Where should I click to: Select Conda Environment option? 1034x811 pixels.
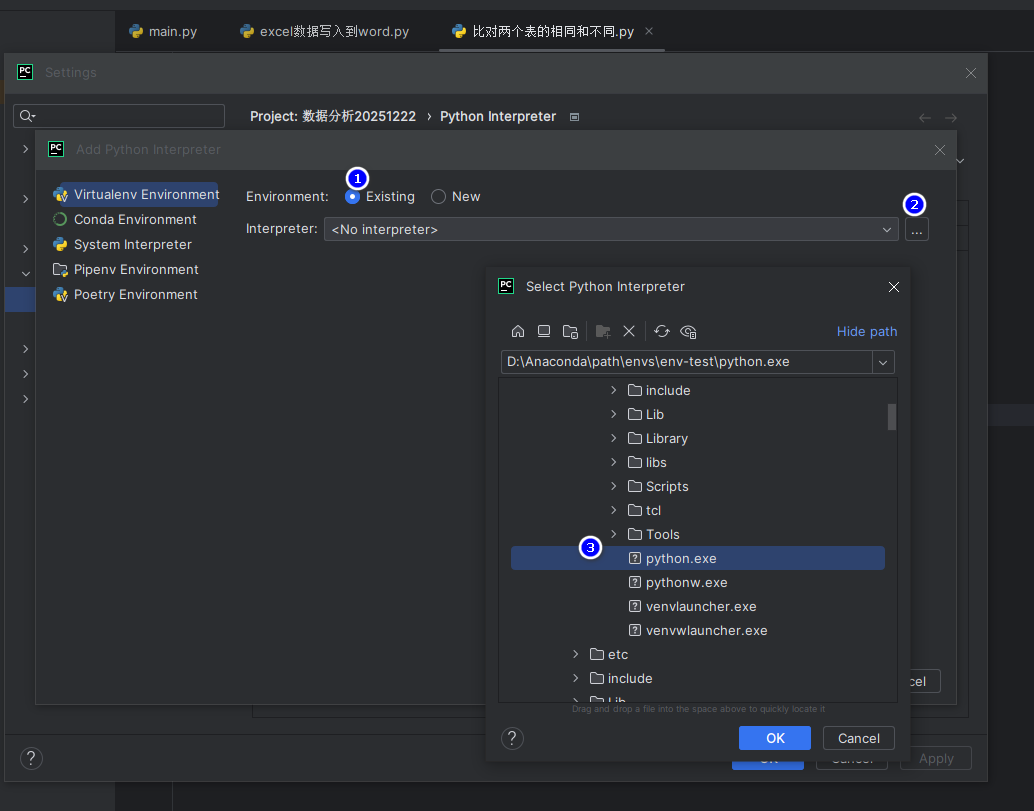(125, 220)
